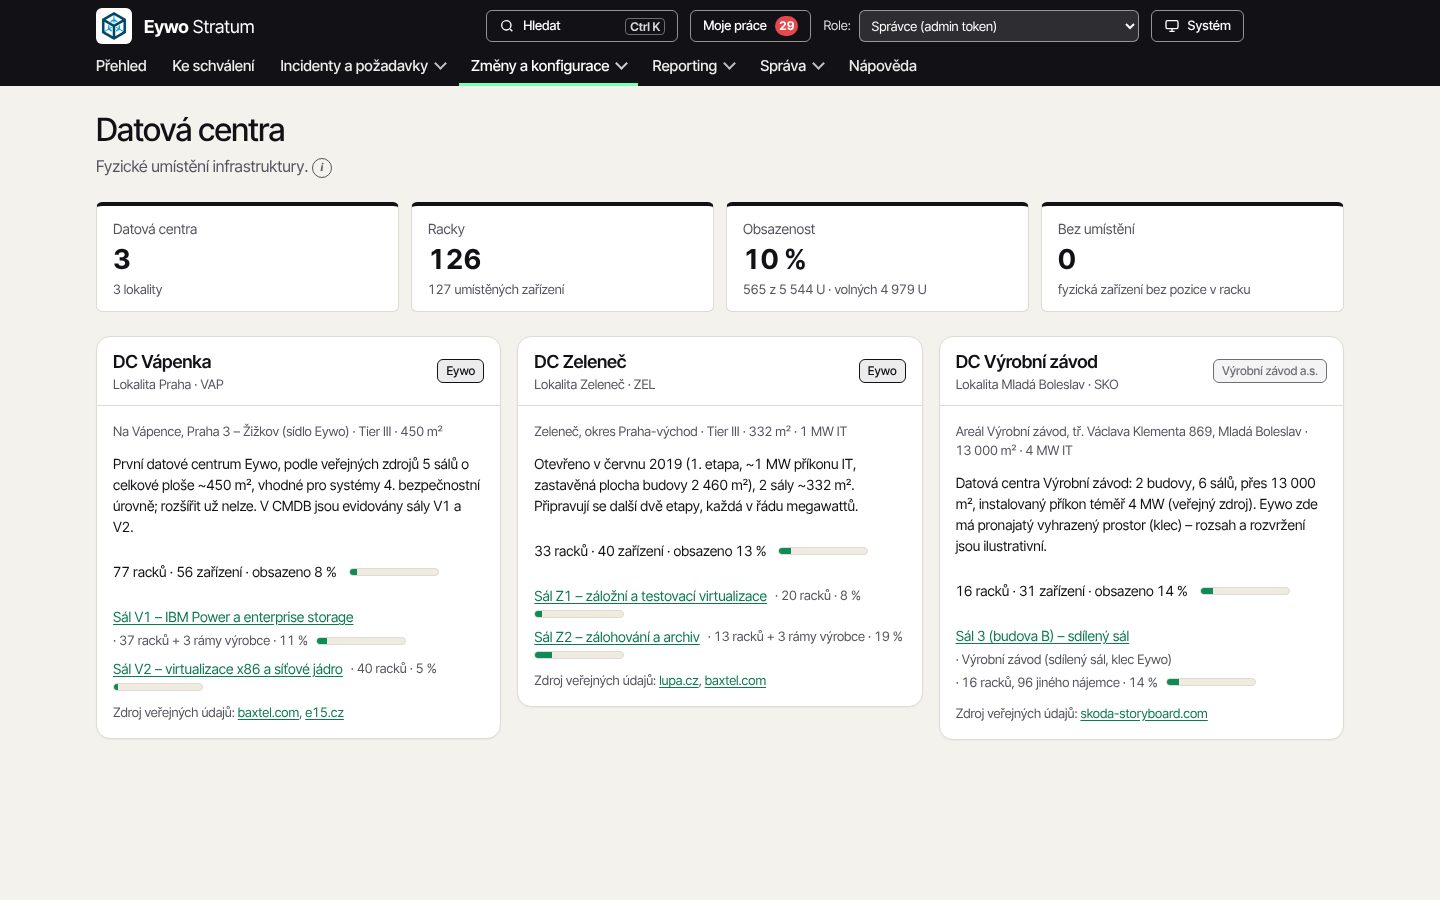Click Eywo badge on DC Zeleneč card
Image resolution: width=1440 pixels, height=900 pixels.
[x=882, y=371]
